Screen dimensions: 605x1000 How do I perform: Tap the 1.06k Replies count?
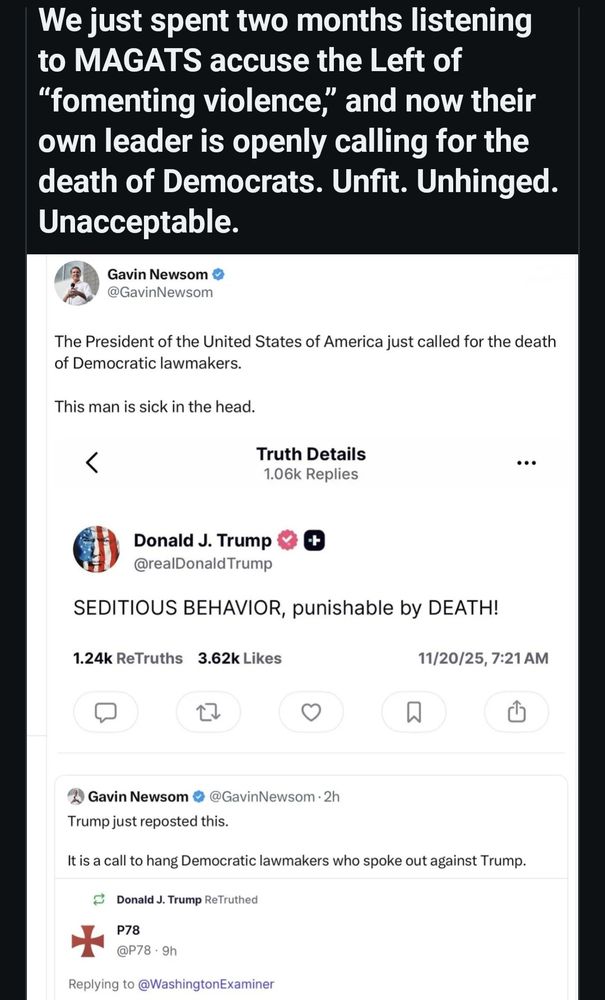[311, 474]
